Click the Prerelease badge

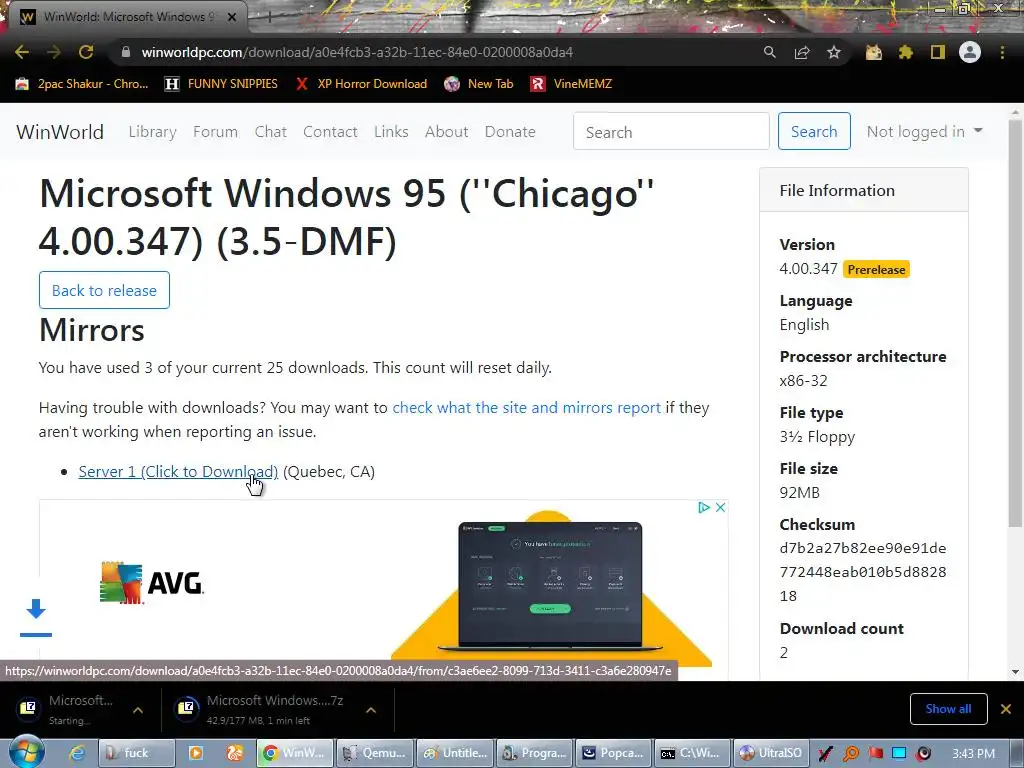[876, 269]
